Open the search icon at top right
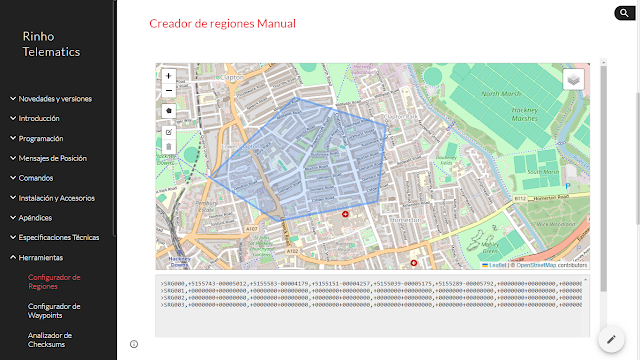 (x=624, y=13)
